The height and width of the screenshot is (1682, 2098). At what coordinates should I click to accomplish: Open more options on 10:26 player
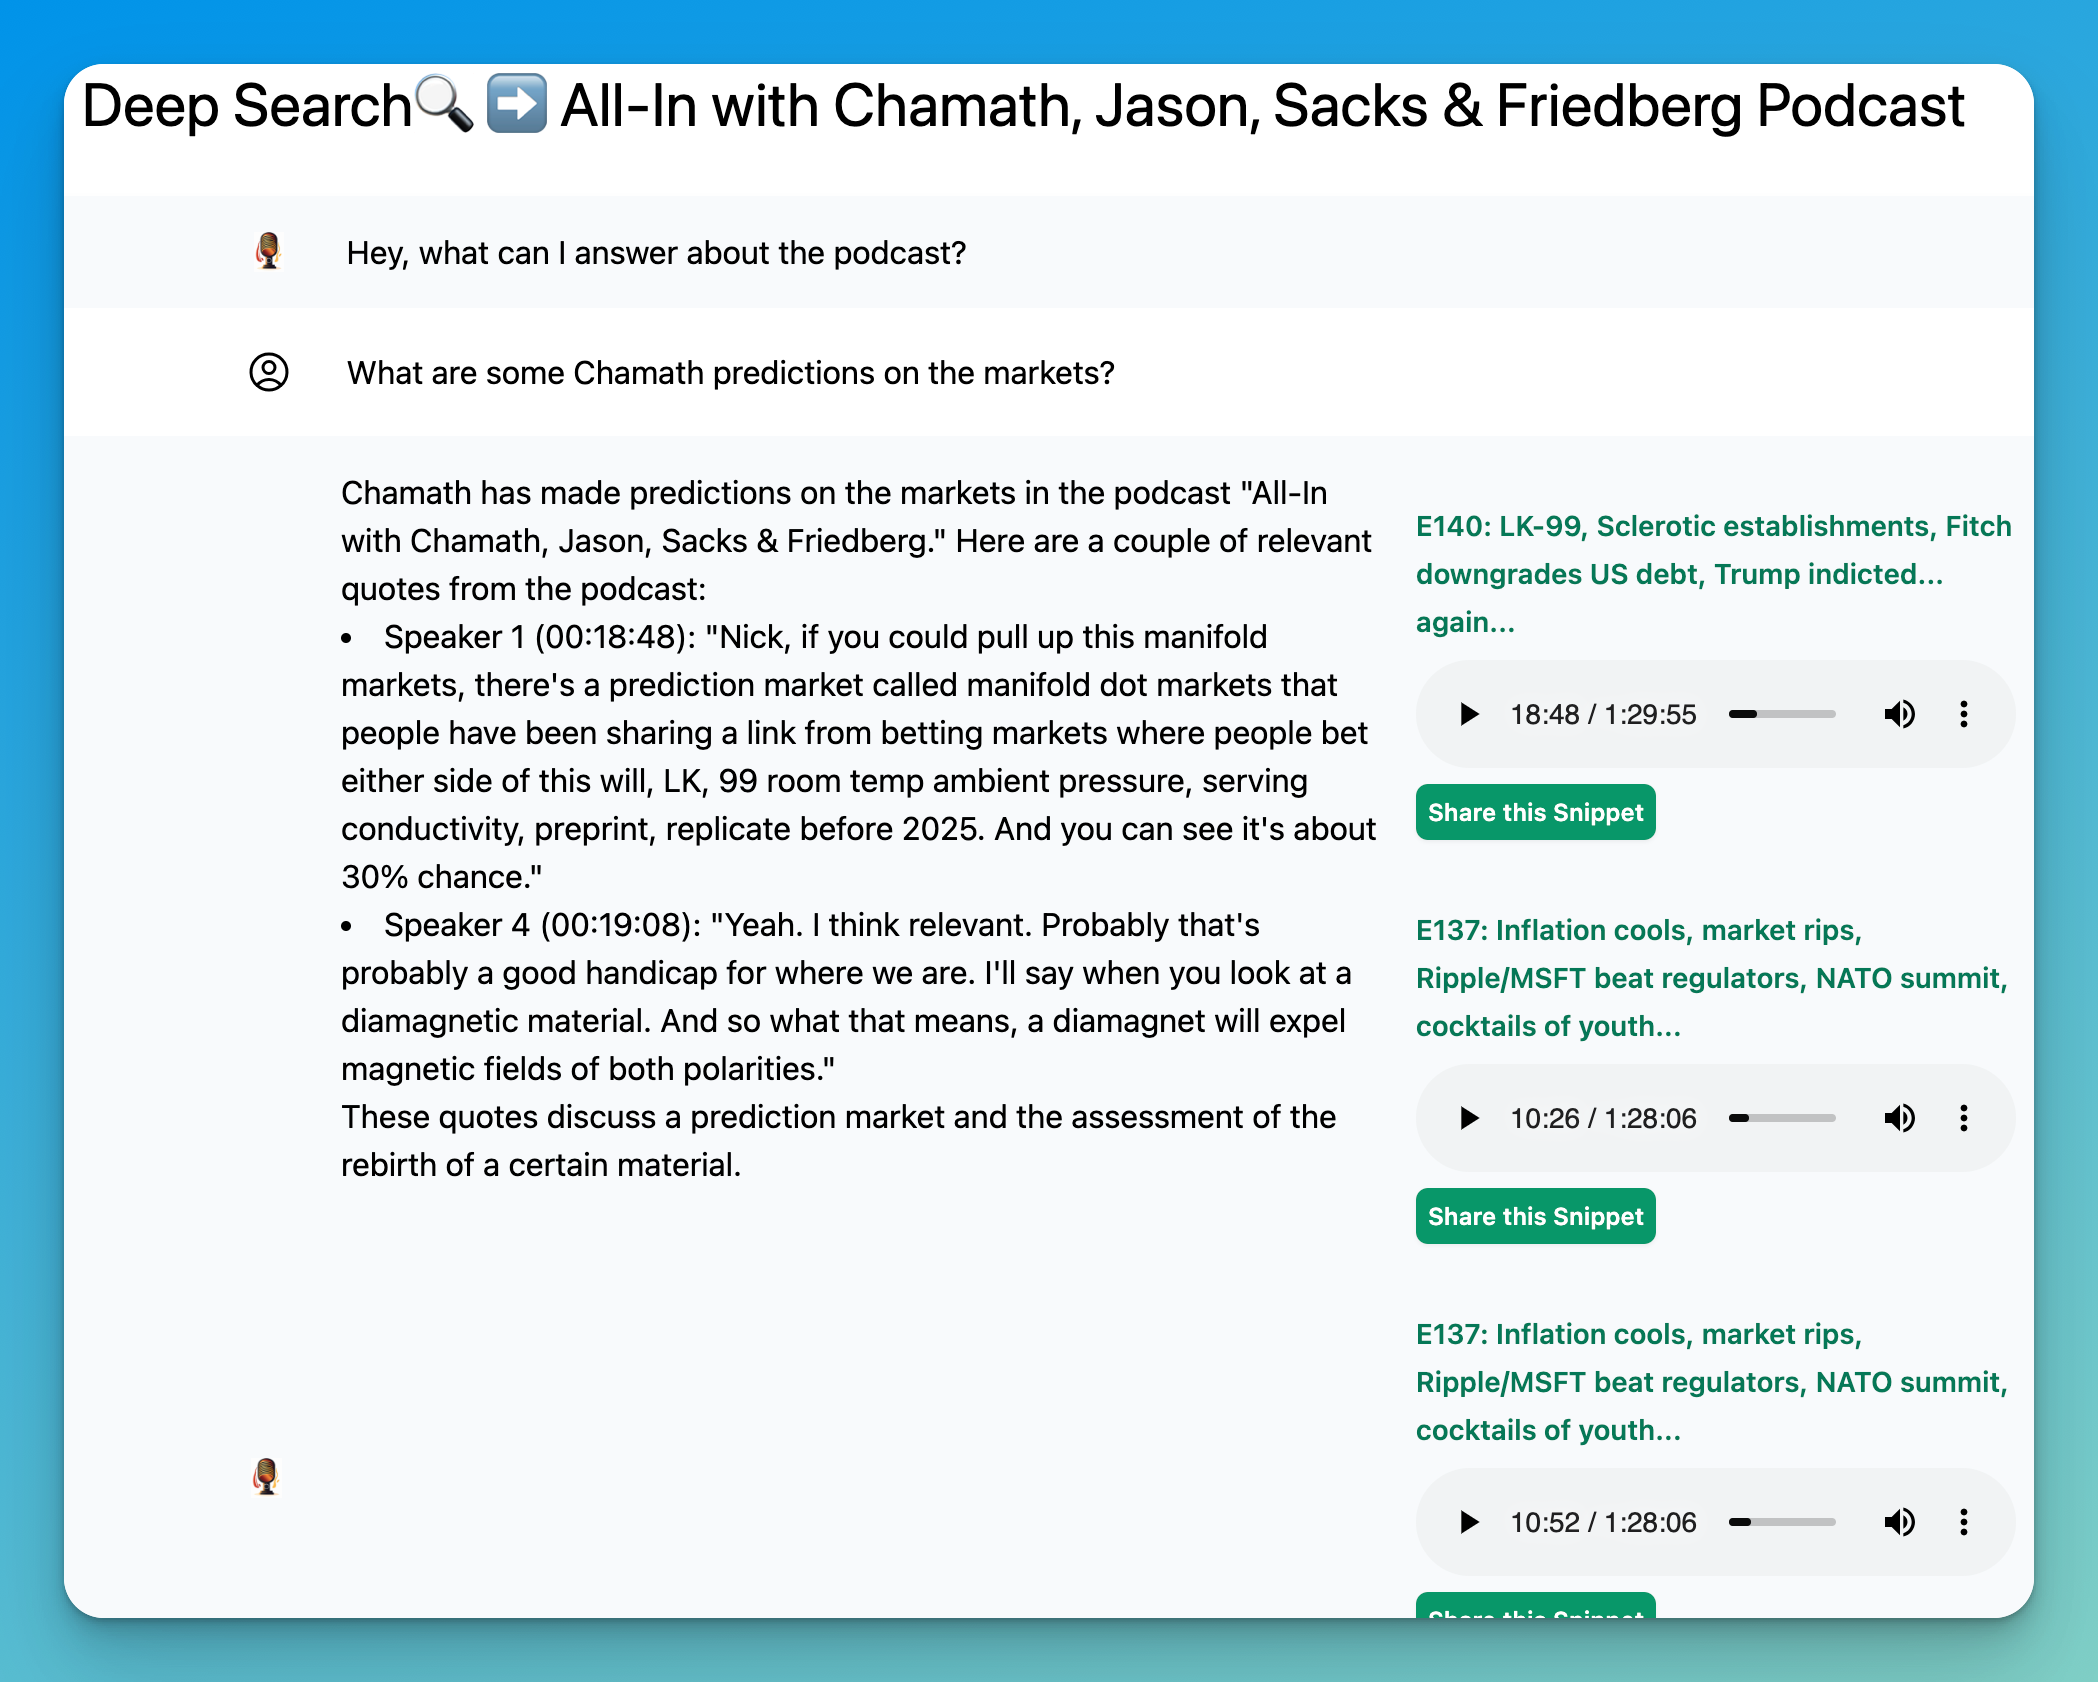point(1964,1118)
